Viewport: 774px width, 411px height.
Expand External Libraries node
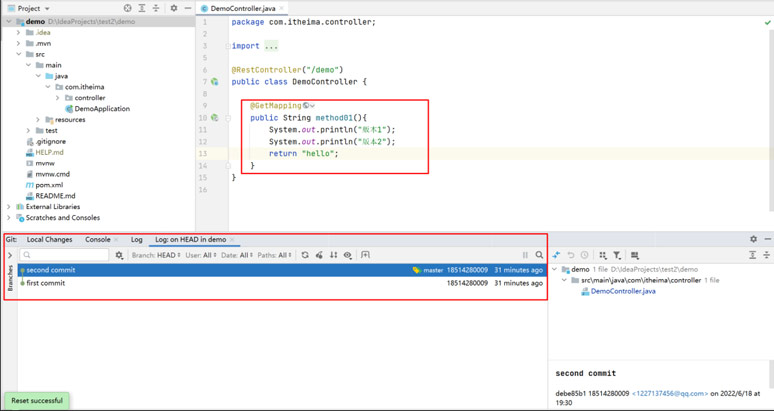(8, 207)
